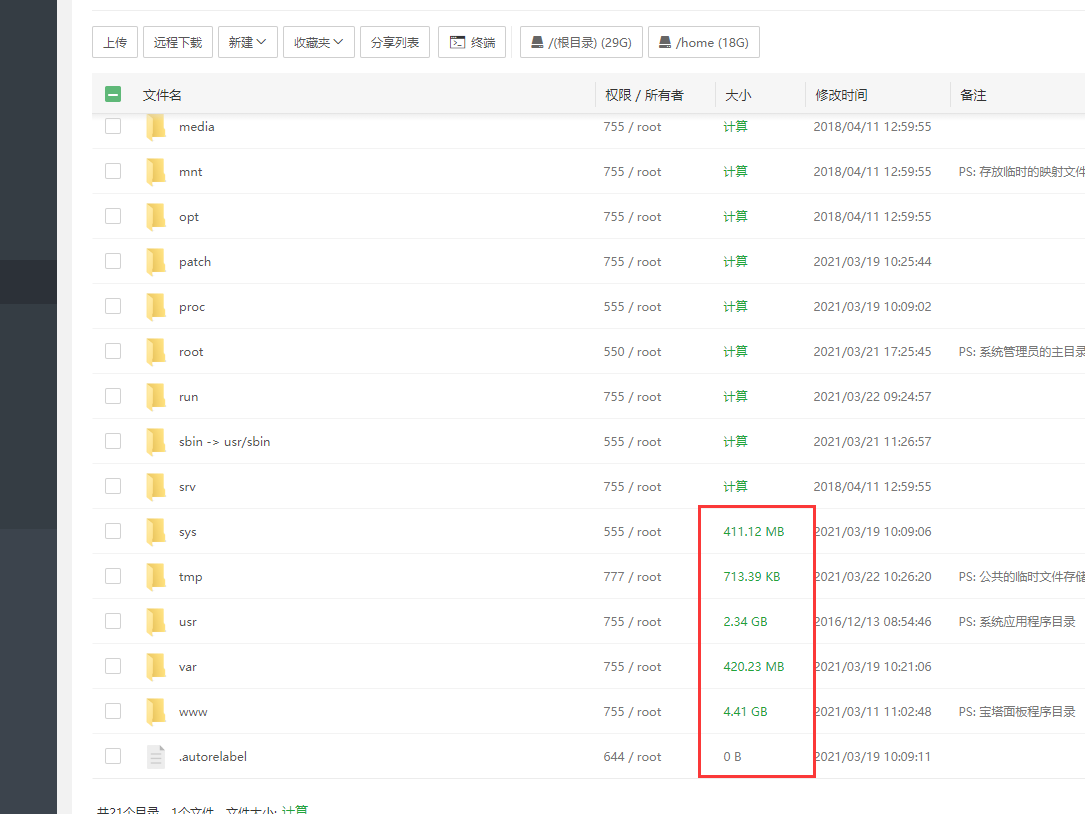1085x814 pixels.
Task: Click 计算 link for the root folder size
Action: (735, 351)
